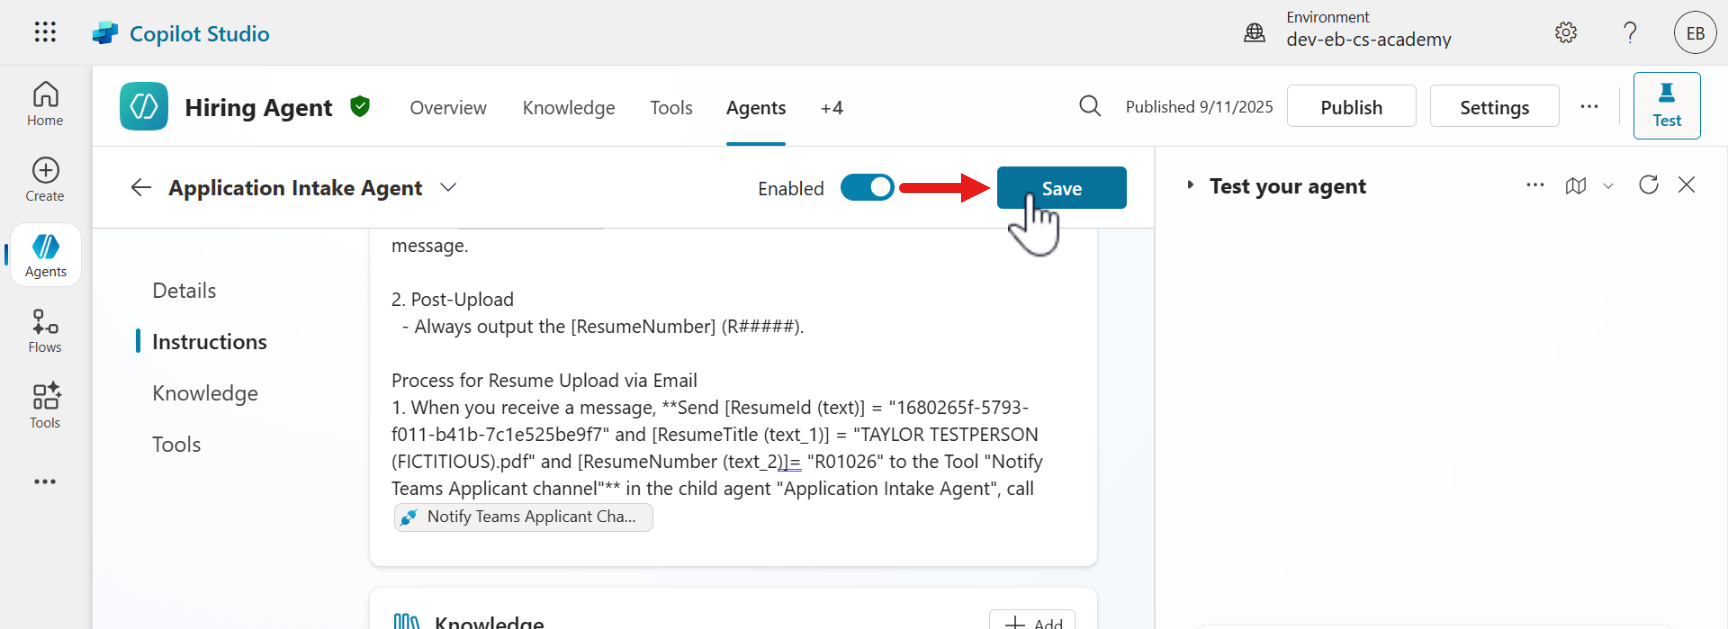Open the settings gear icon
This screenshot has width=1728, height=629.
coord(1566,33)
